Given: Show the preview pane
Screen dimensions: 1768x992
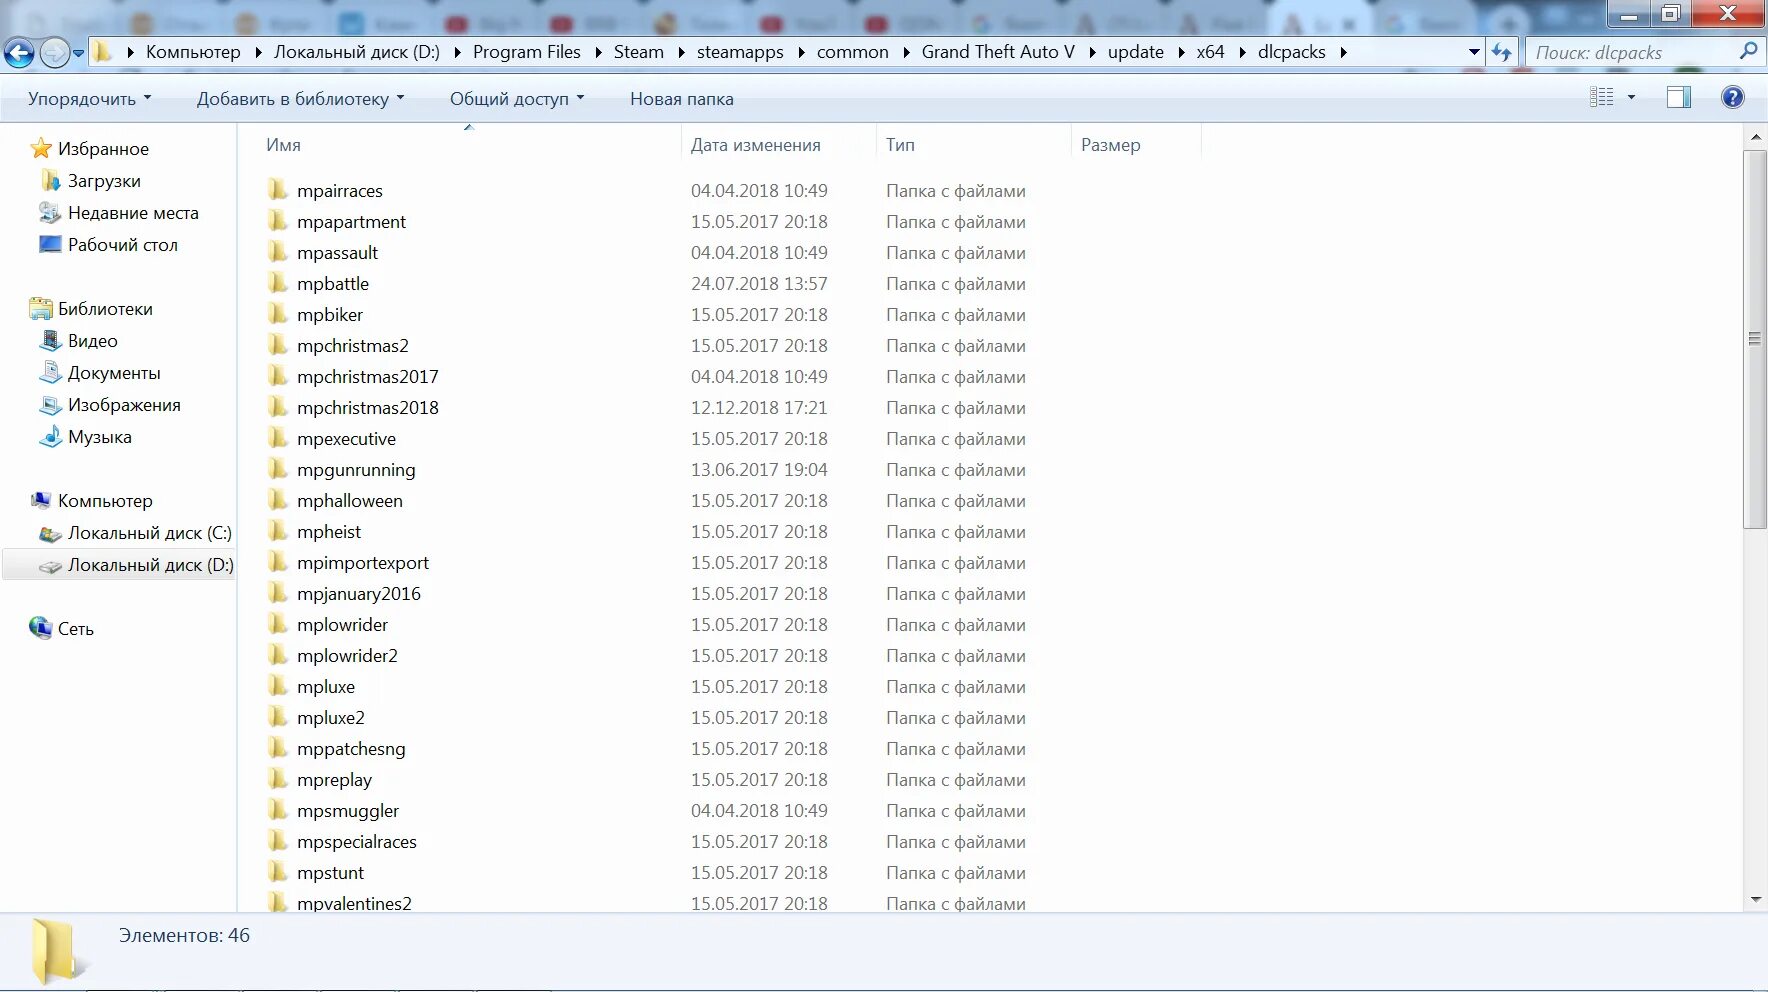Looking at the screenshot, I should [x=1679, y=97].
